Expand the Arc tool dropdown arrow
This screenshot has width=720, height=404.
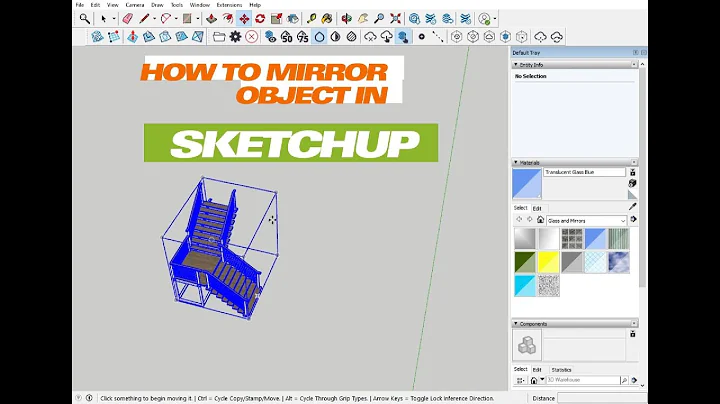[x=176, y=19]
